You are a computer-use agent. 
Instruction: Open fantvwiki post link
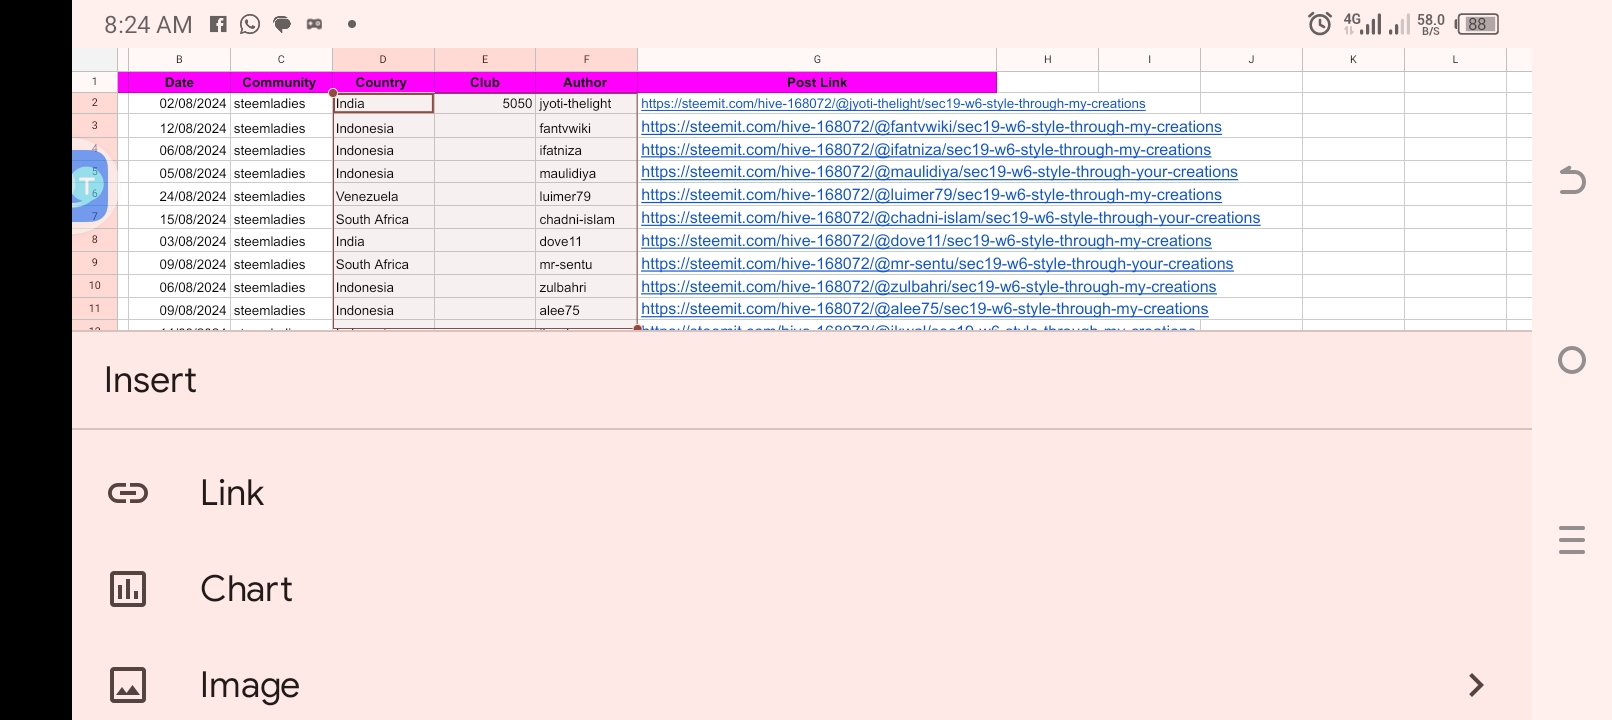(x=931, y=127)
